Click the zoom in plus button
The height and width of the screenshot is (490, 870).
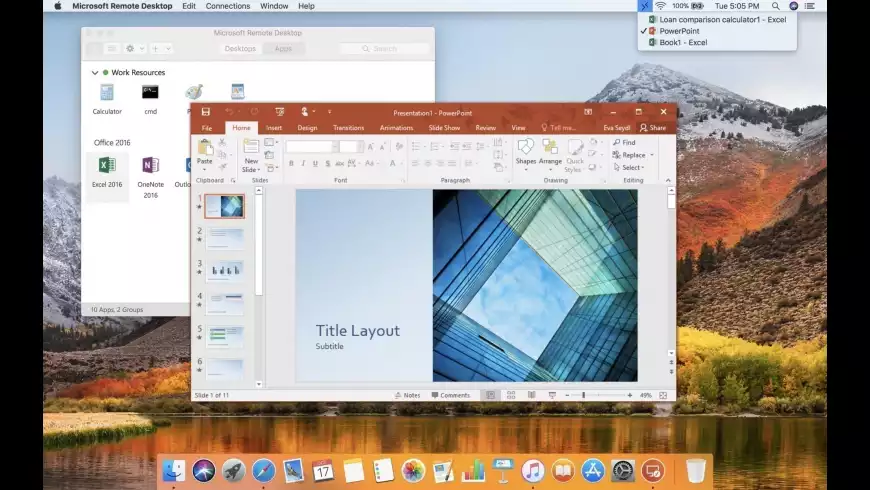click(630, 395)
